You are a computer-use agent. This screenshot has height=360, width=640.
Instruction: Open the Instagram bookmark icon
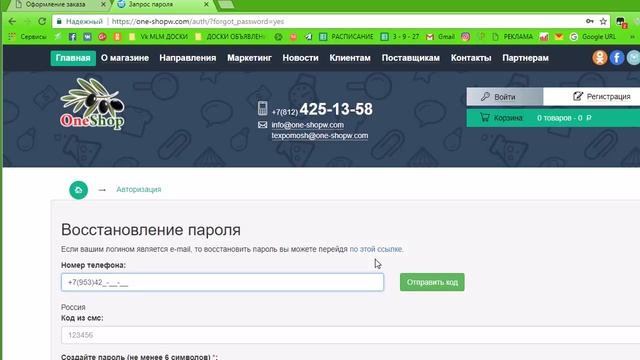tap(465, 37)
